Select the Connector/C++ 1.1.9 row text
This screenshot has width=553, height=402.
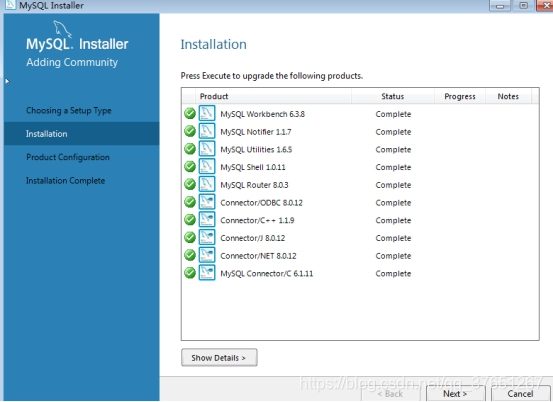tap(257, 220)
